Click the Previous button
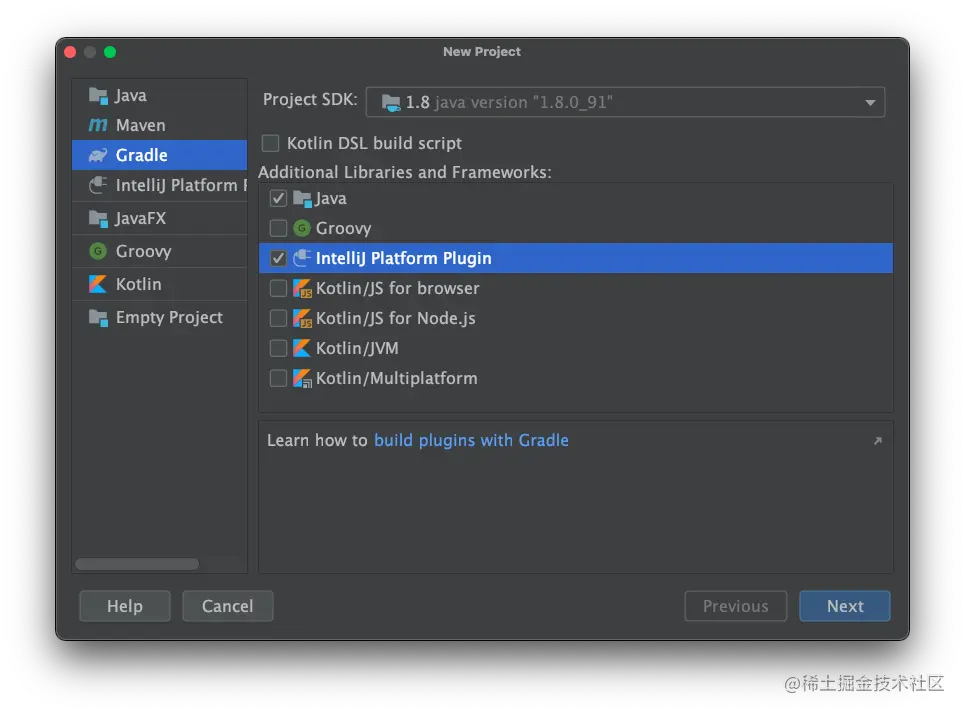Viewport: 965px width, 714px height. click(735, 606)
